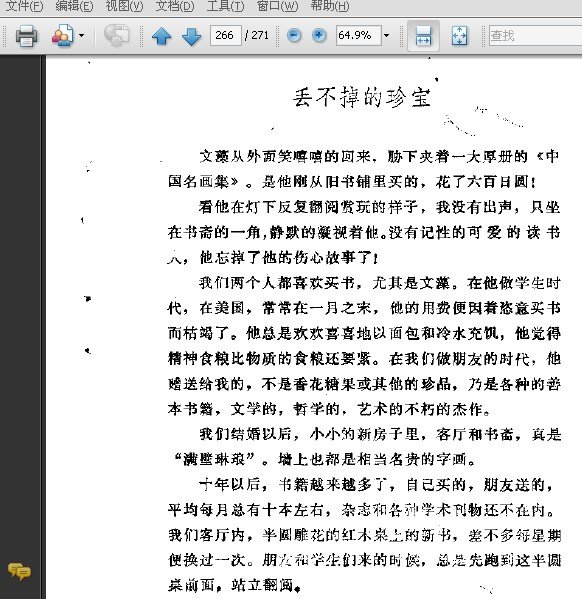Zoom in with the plus button

pyautogui.click(x=319, y=36)
